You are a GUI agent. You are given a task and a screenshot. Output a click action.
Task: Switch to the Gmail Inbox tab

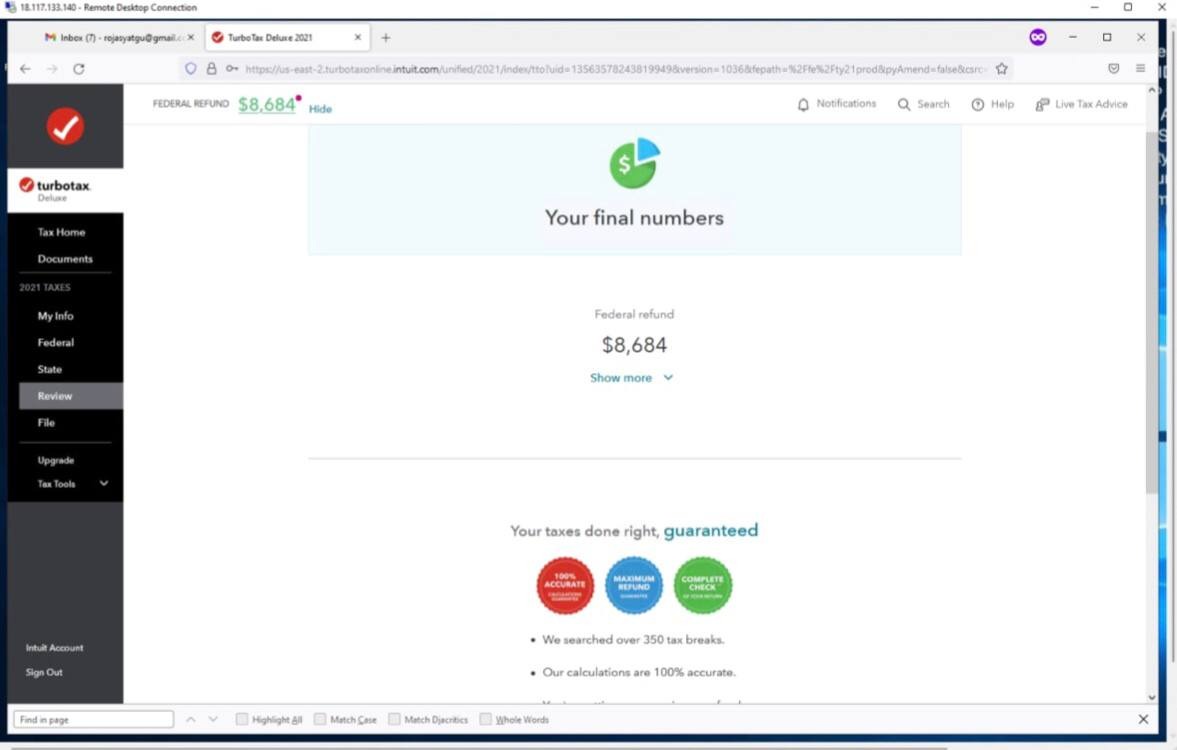click(x=119, y=38)
